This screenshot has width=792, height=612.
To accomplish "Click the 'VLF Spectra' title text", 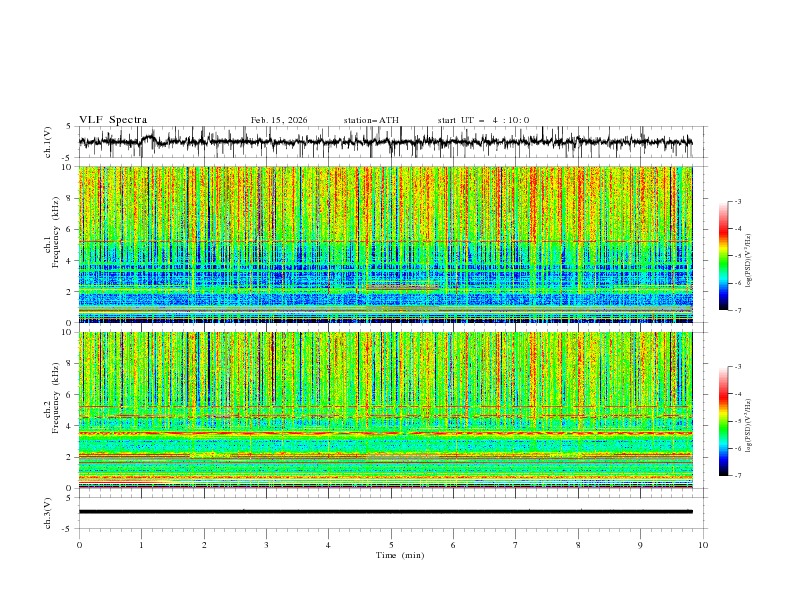I will [x=113, y=120].
